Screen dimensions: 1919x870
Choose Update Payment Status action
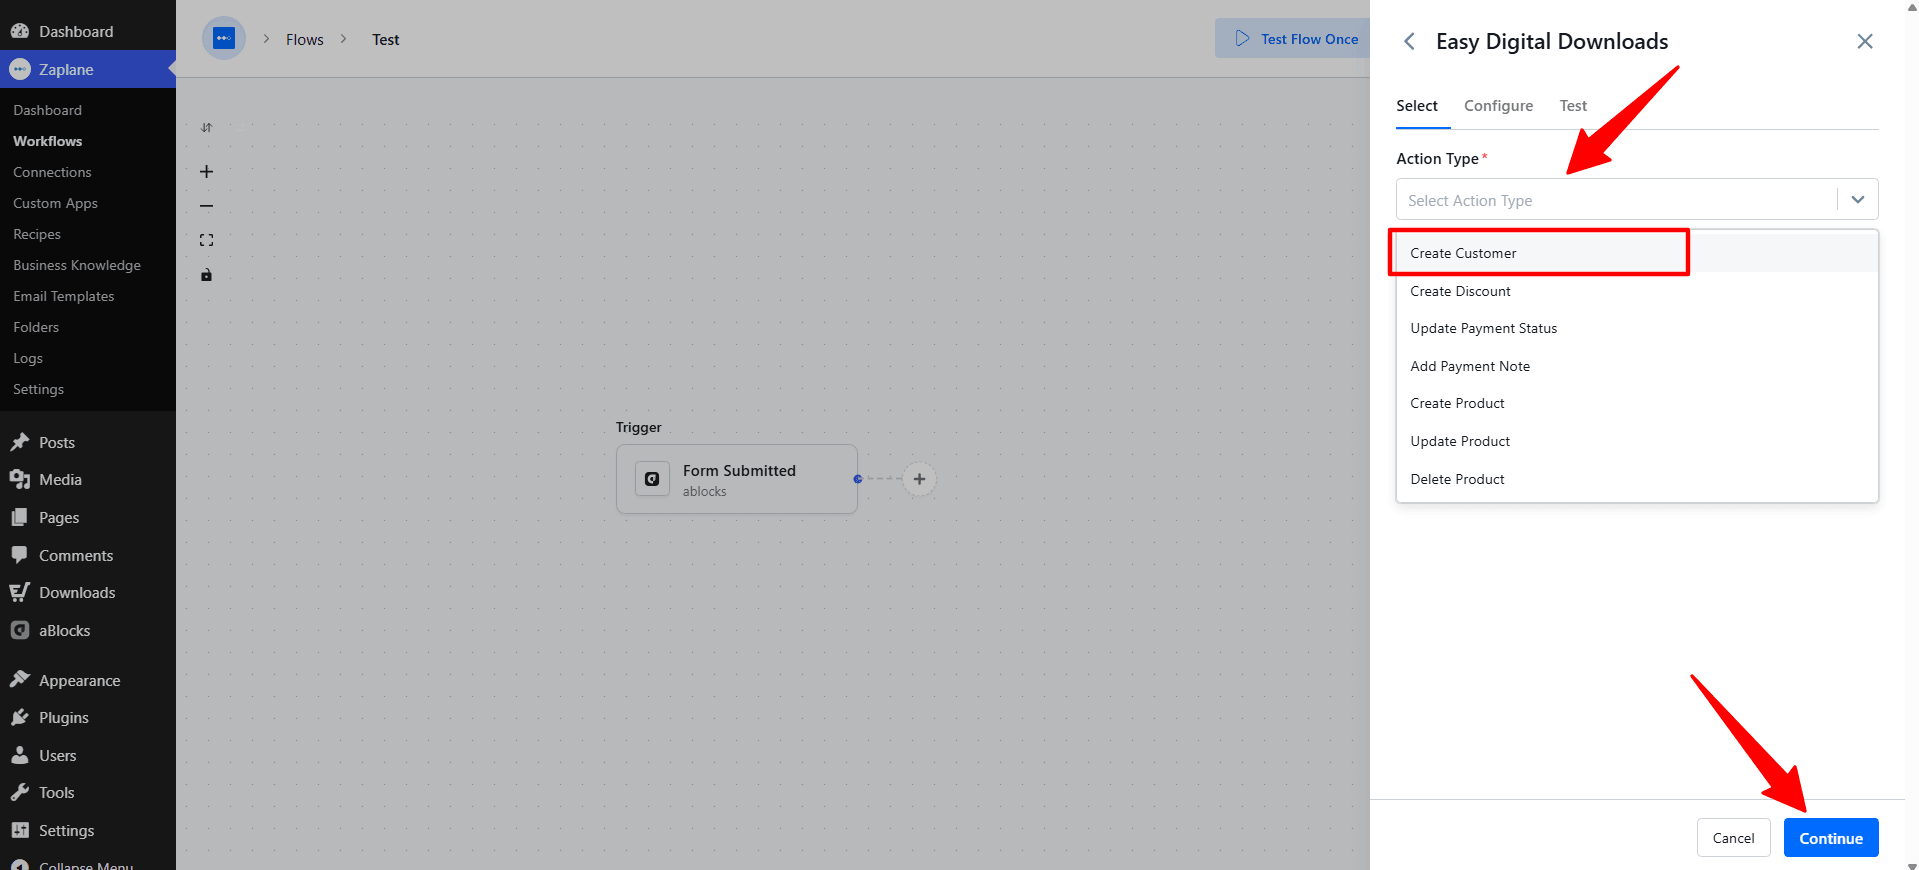coord(1637,328)
